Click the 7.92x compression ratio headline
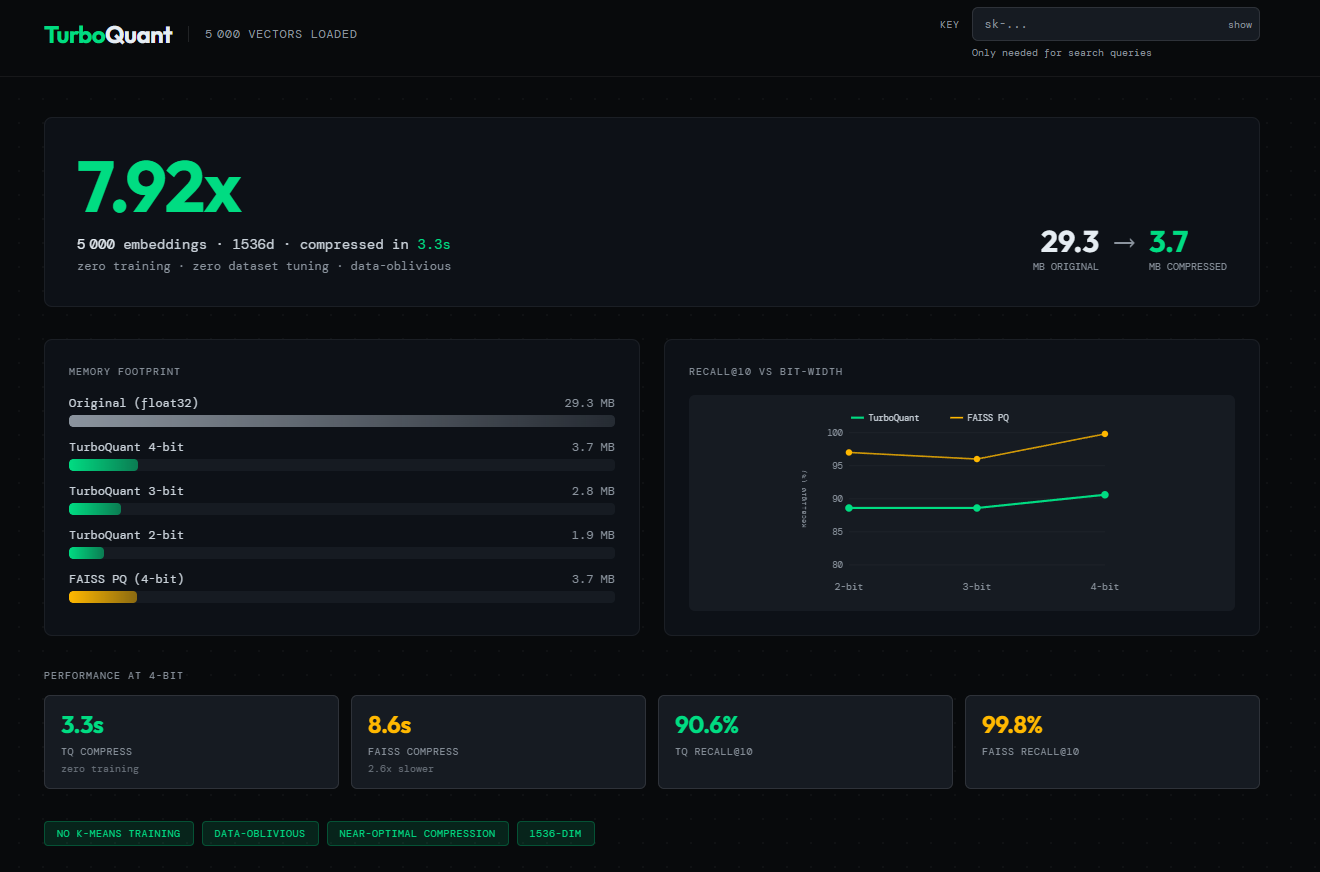This screenshot has height=872, width=1320. [159, 188]
